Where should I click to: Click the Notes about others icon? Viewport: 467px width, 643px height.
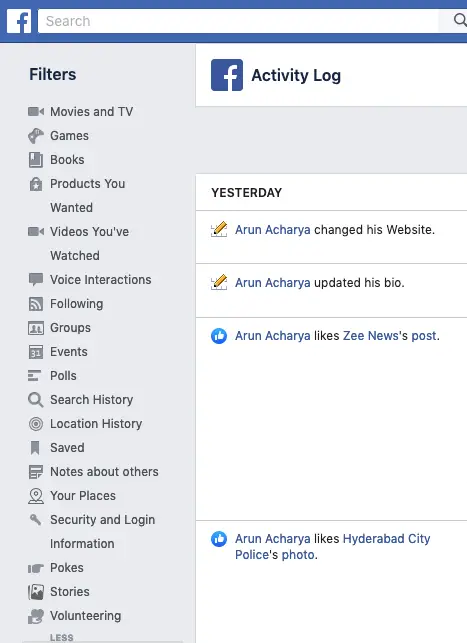[x=36, y=472]
